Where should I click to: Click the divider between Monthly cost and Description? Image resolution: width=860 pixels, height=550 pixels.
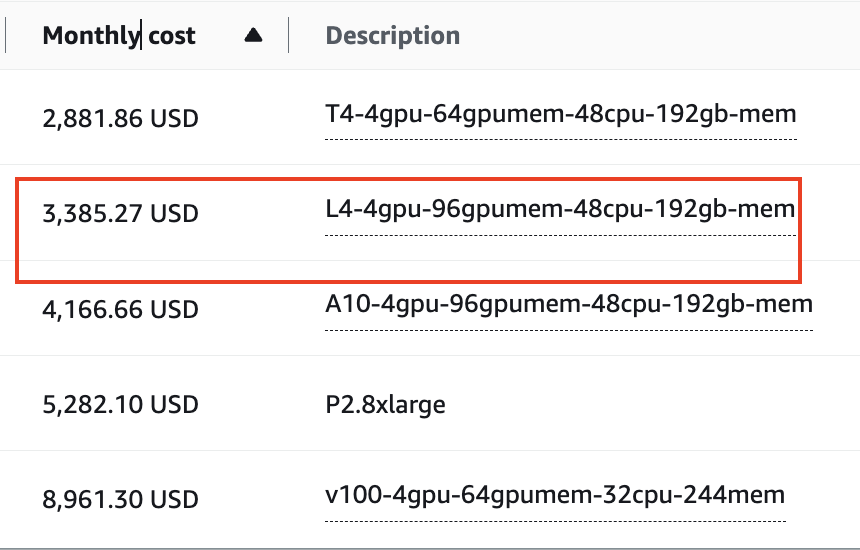pyautogui.click(x=289, y=36)
